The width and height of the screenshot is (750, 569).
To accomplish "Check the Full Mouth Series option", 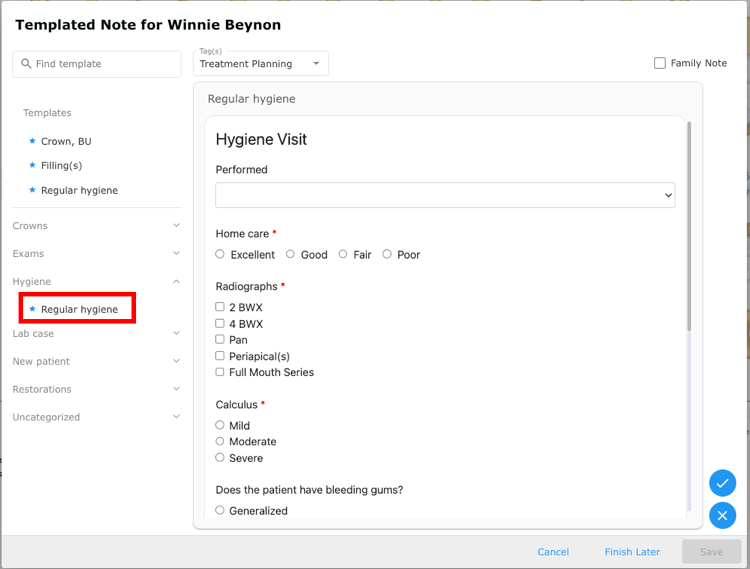I will tap(220, 372).
